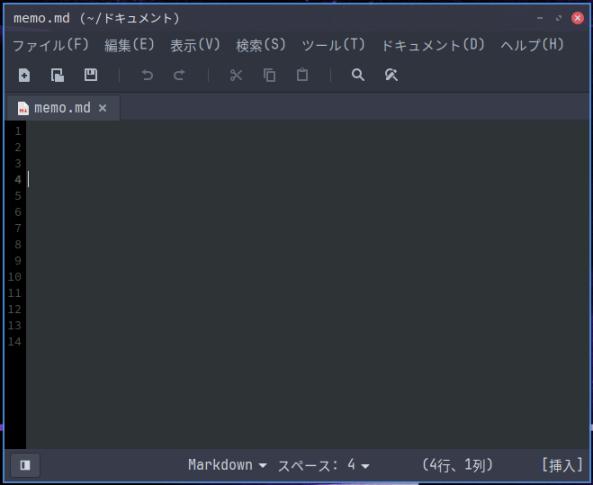The width and height of the screenshot is (593, 485).
Task: Open the ファイル(F) menu
Action: coord(51,45)
